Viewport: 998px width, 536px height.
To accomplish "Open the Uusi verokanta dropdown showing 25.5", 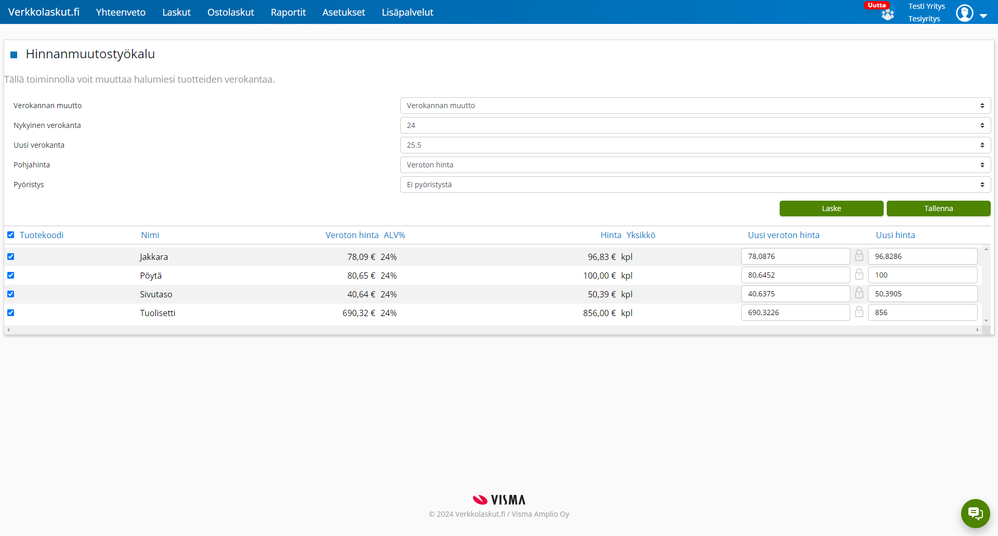I will click(x=695, y=145).
